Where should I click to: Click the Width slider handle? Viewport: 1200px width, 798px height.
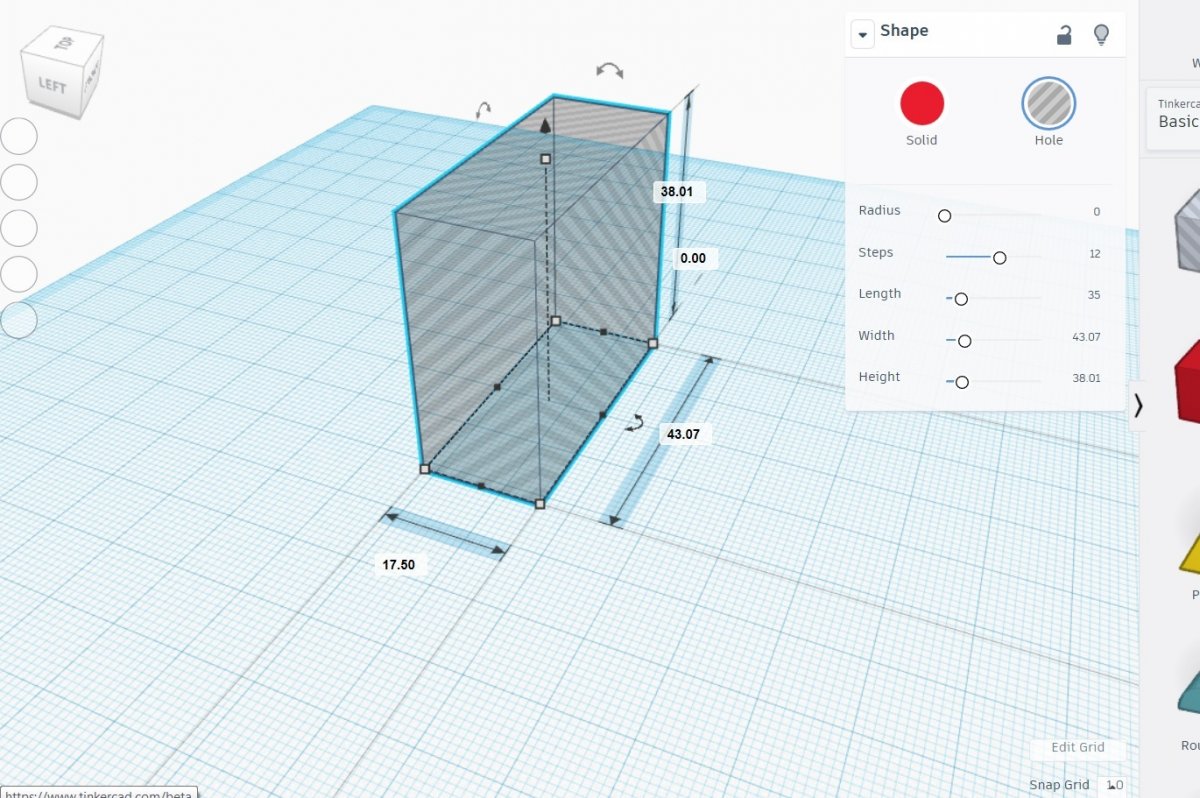coord(965,341)
